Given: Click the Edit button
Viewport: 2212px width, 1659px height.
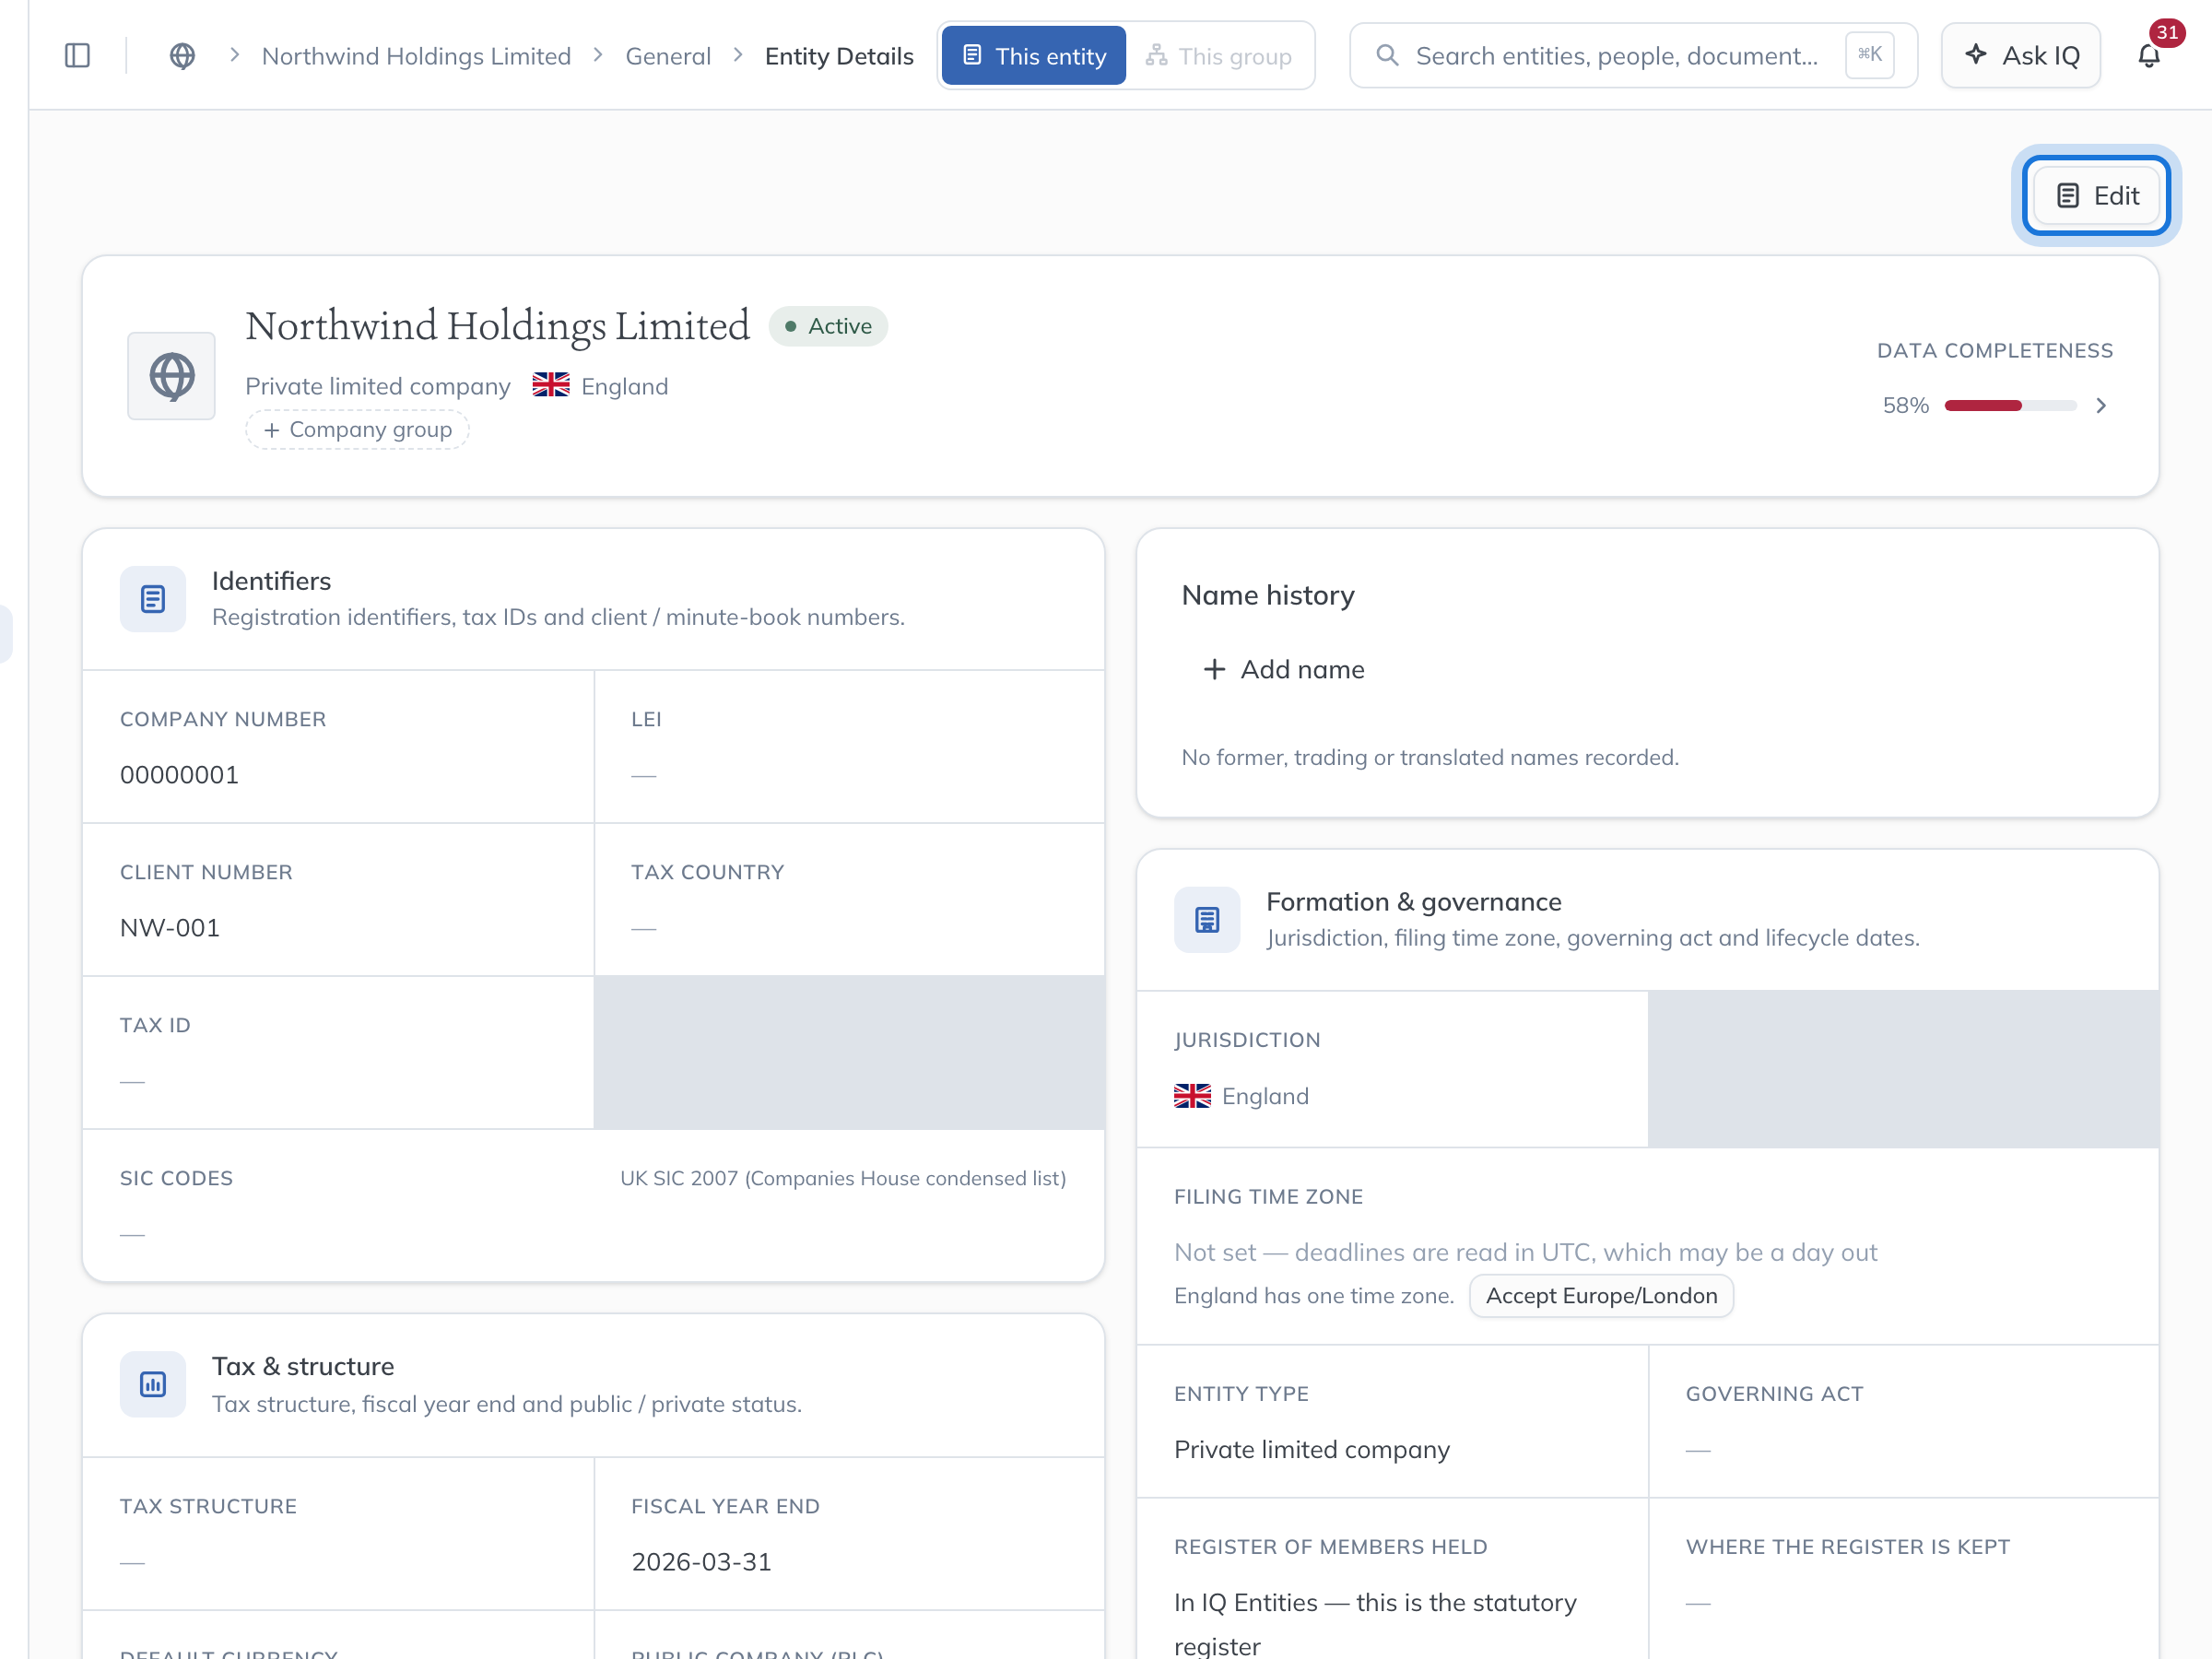Looking at the screenshot, I should 2096,196.
